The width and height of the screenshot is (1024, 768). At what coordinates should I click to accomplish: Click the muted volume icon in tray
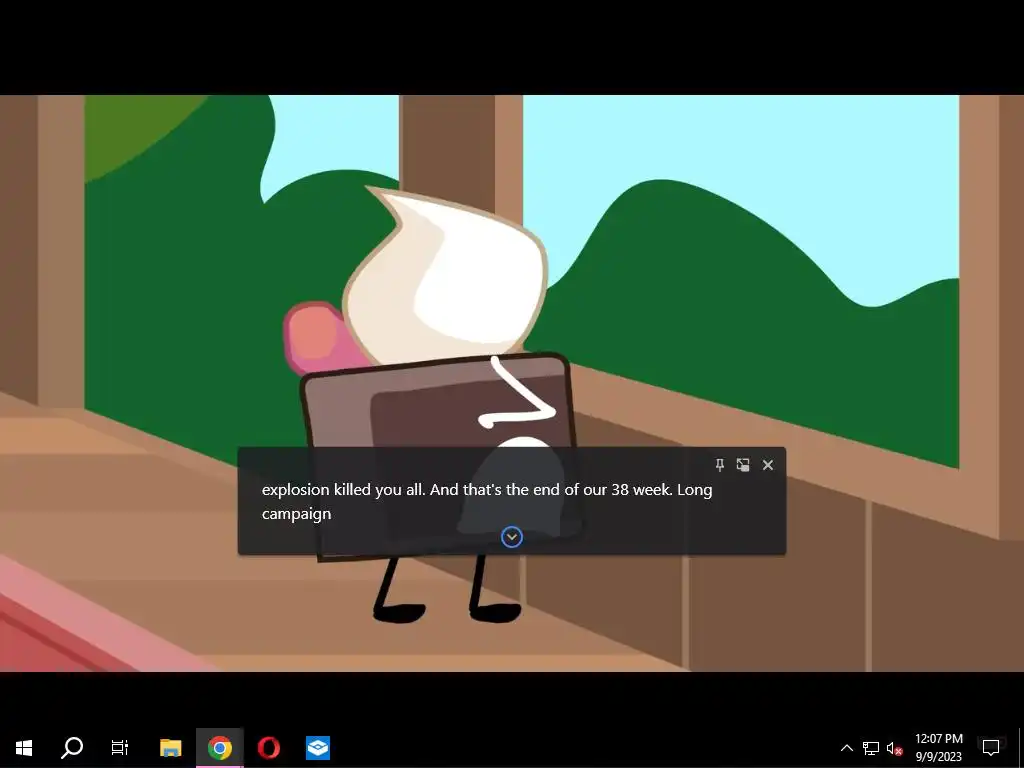tap(894, 748)
